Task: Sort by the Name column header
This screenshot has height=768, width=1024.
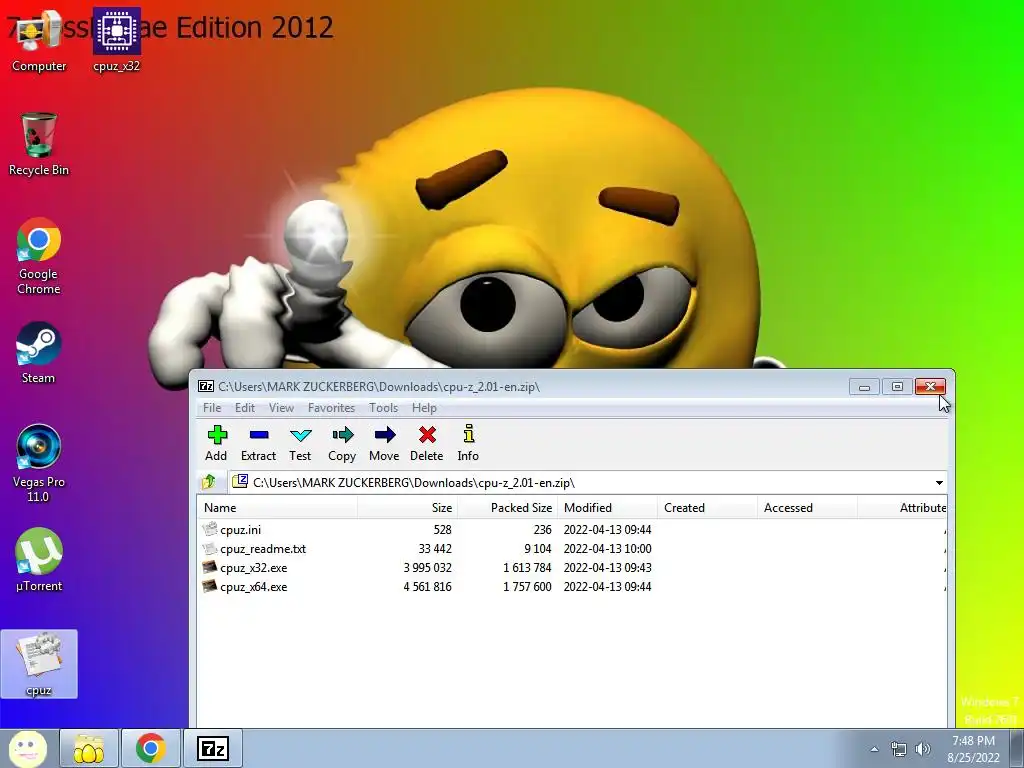Action: (277, 507)
